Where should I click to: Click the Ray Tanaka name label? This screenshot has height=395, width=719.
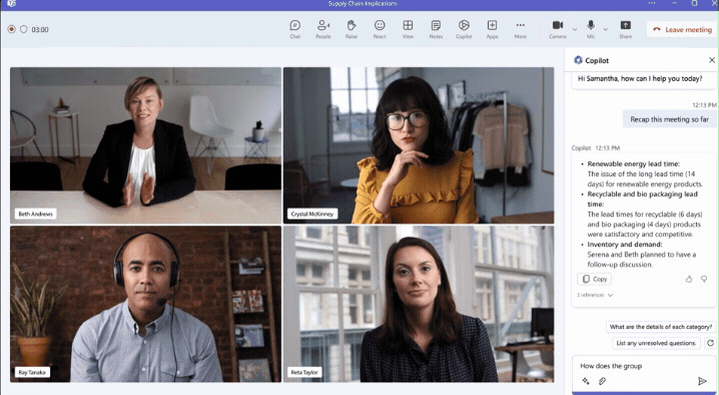click(32, 372)
